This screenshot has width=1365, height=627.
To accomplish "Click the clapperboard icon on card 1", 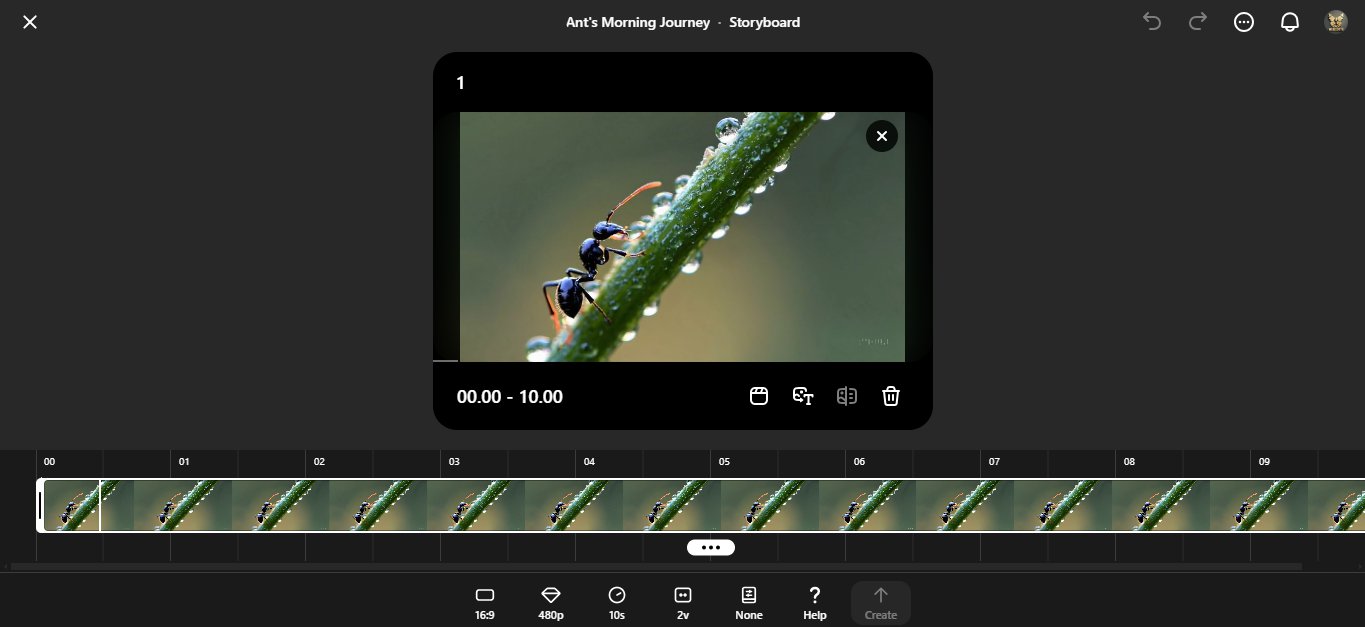I will pyautogui.click(x=759, y=396).
